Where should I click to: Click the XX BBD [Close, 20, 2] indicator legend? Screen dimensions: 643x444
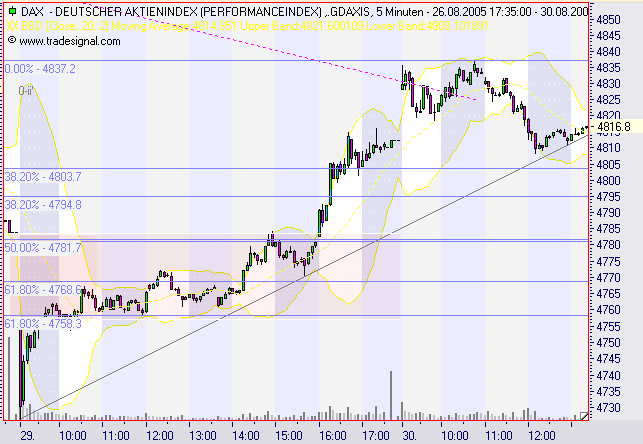pos(247,26)
